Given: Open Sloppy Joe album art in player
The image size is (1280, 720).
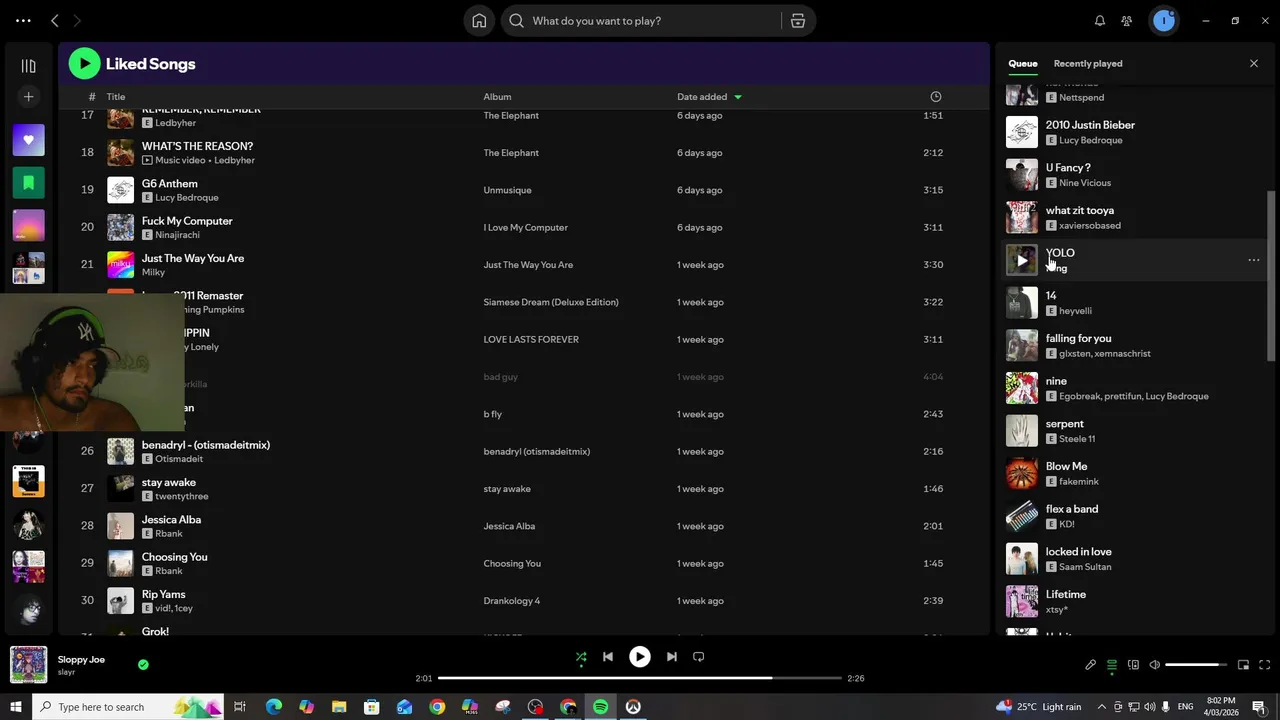Looking at the screenshot, I should (29, 664).
